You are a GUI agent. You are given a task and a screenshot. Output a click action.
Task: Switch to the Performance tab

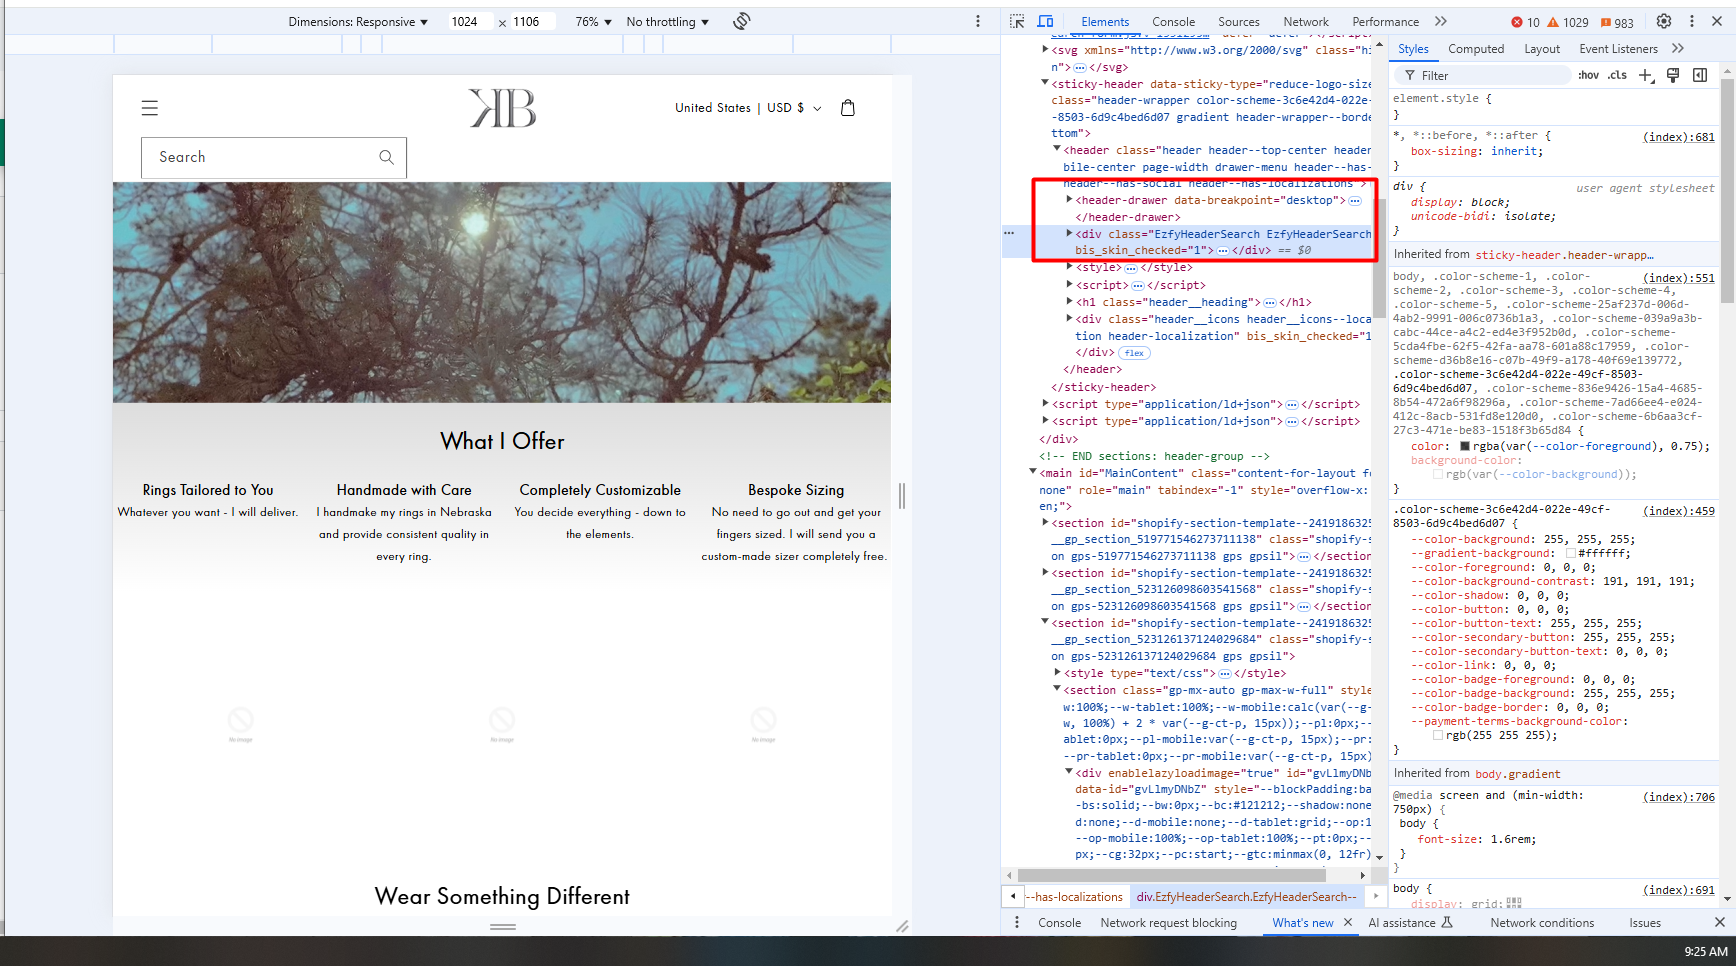(1385, 22)
